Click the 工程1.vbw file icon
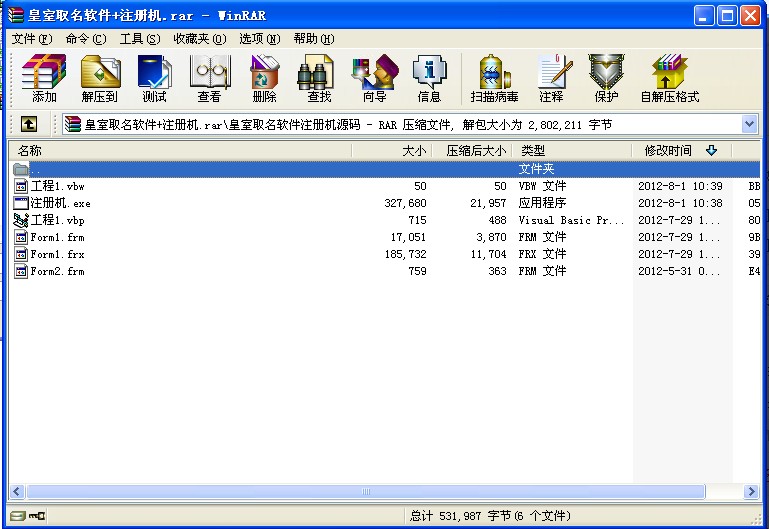The image size is (769, 529). click(21, 186)
